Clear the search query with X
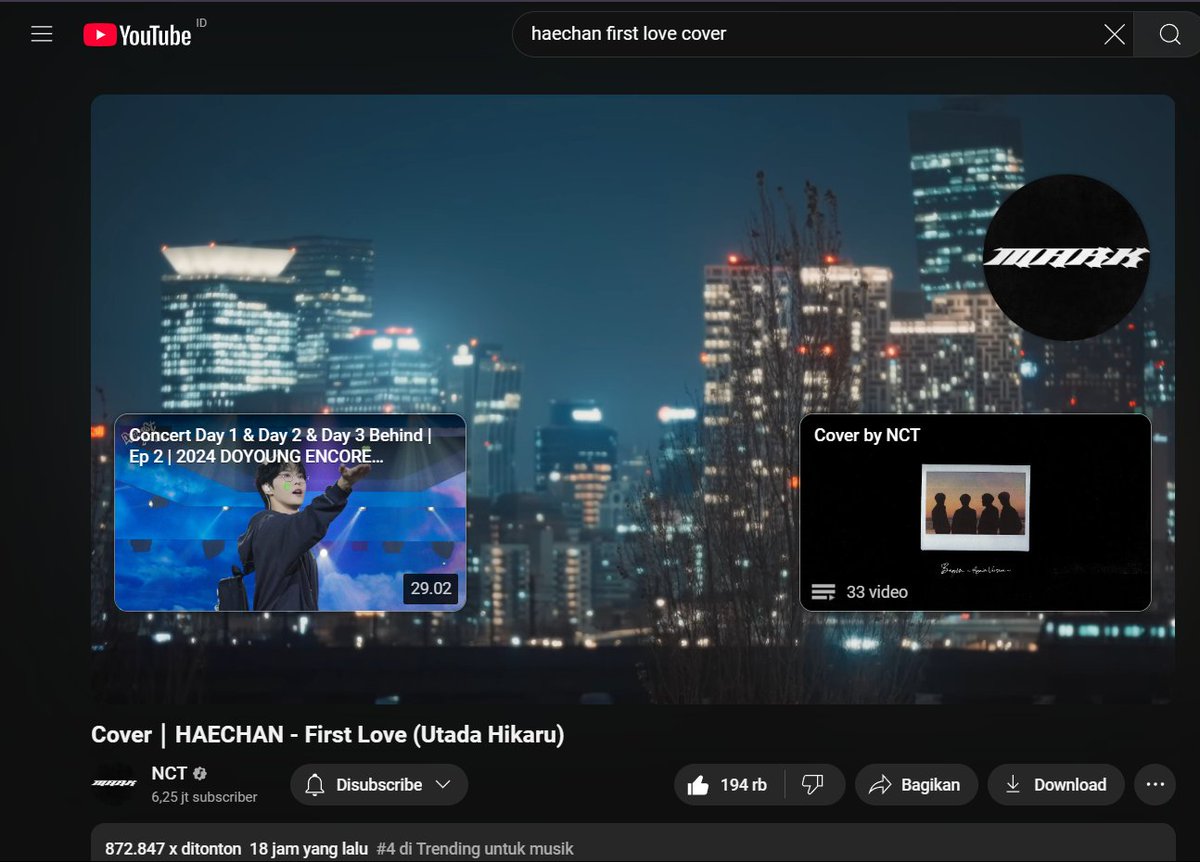The image size is (1200, 862). click(1114, 35)
